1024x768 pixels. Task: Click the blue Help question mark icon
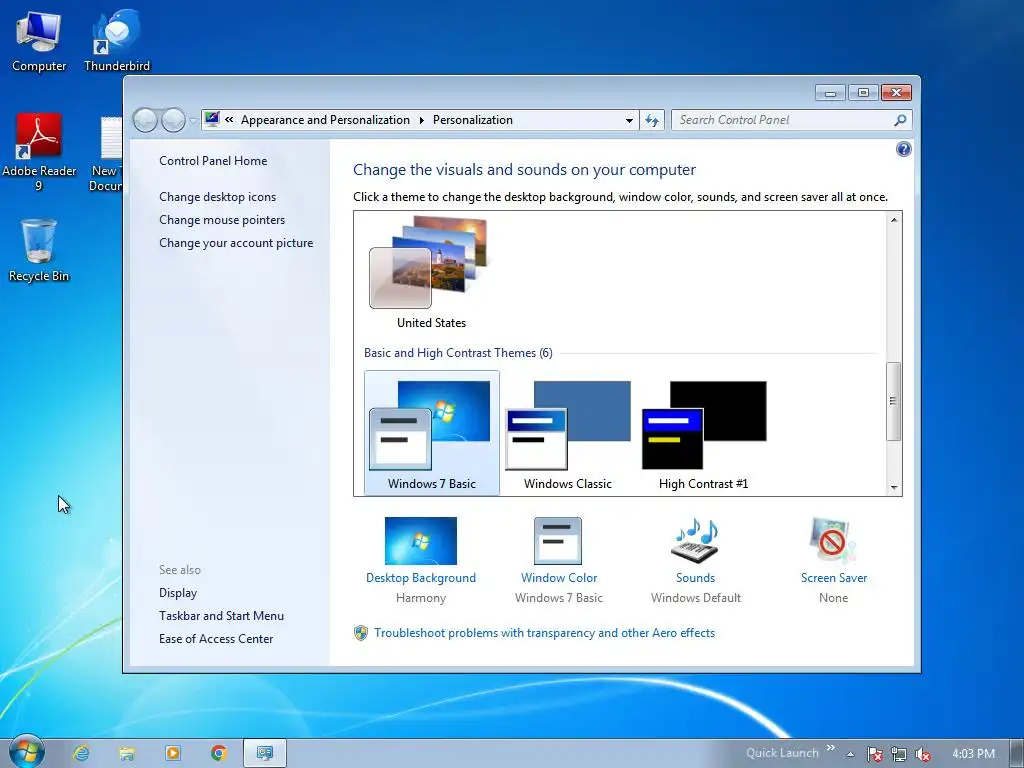point(903,150)
